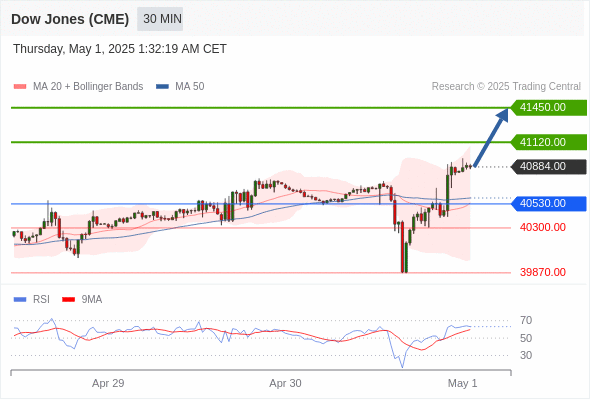
Task: Click the Apr 30 date axis label
Action: (x=285, y=383)
